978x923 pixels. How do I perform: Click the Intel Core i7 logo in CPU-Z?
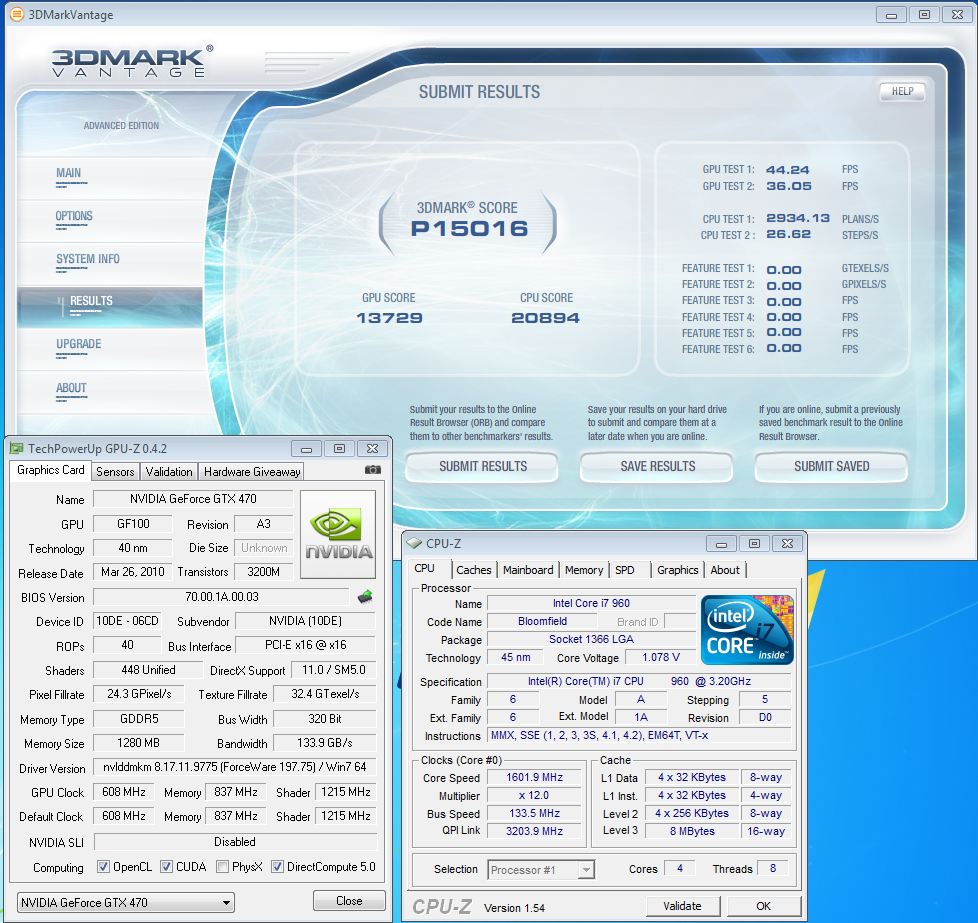pos(747,630)
